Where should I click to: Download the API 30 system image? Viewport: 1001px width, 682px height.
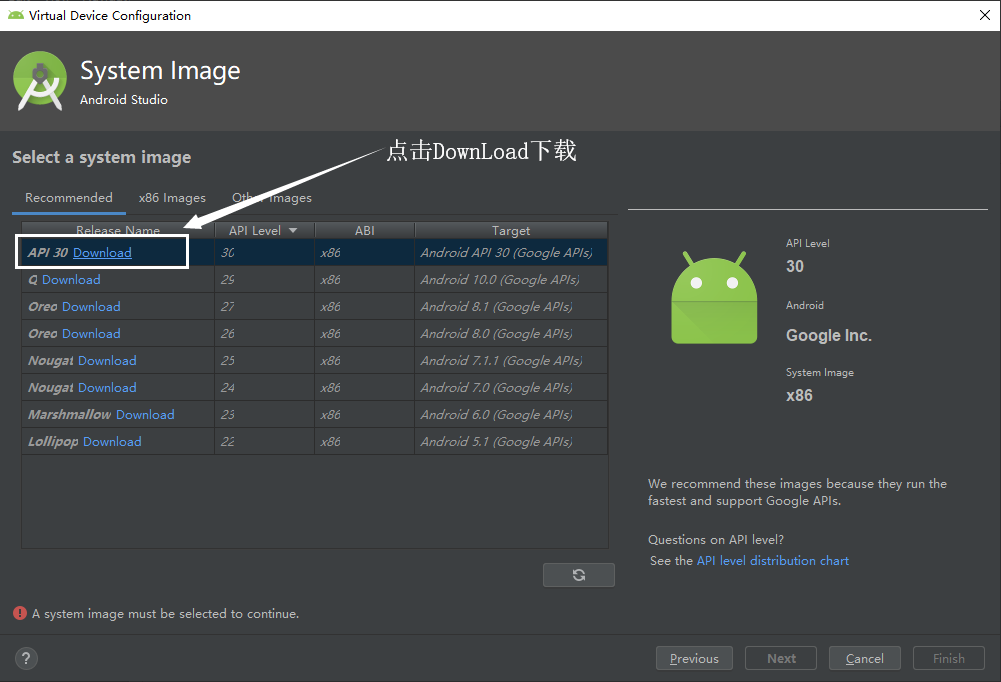point(102,253)
